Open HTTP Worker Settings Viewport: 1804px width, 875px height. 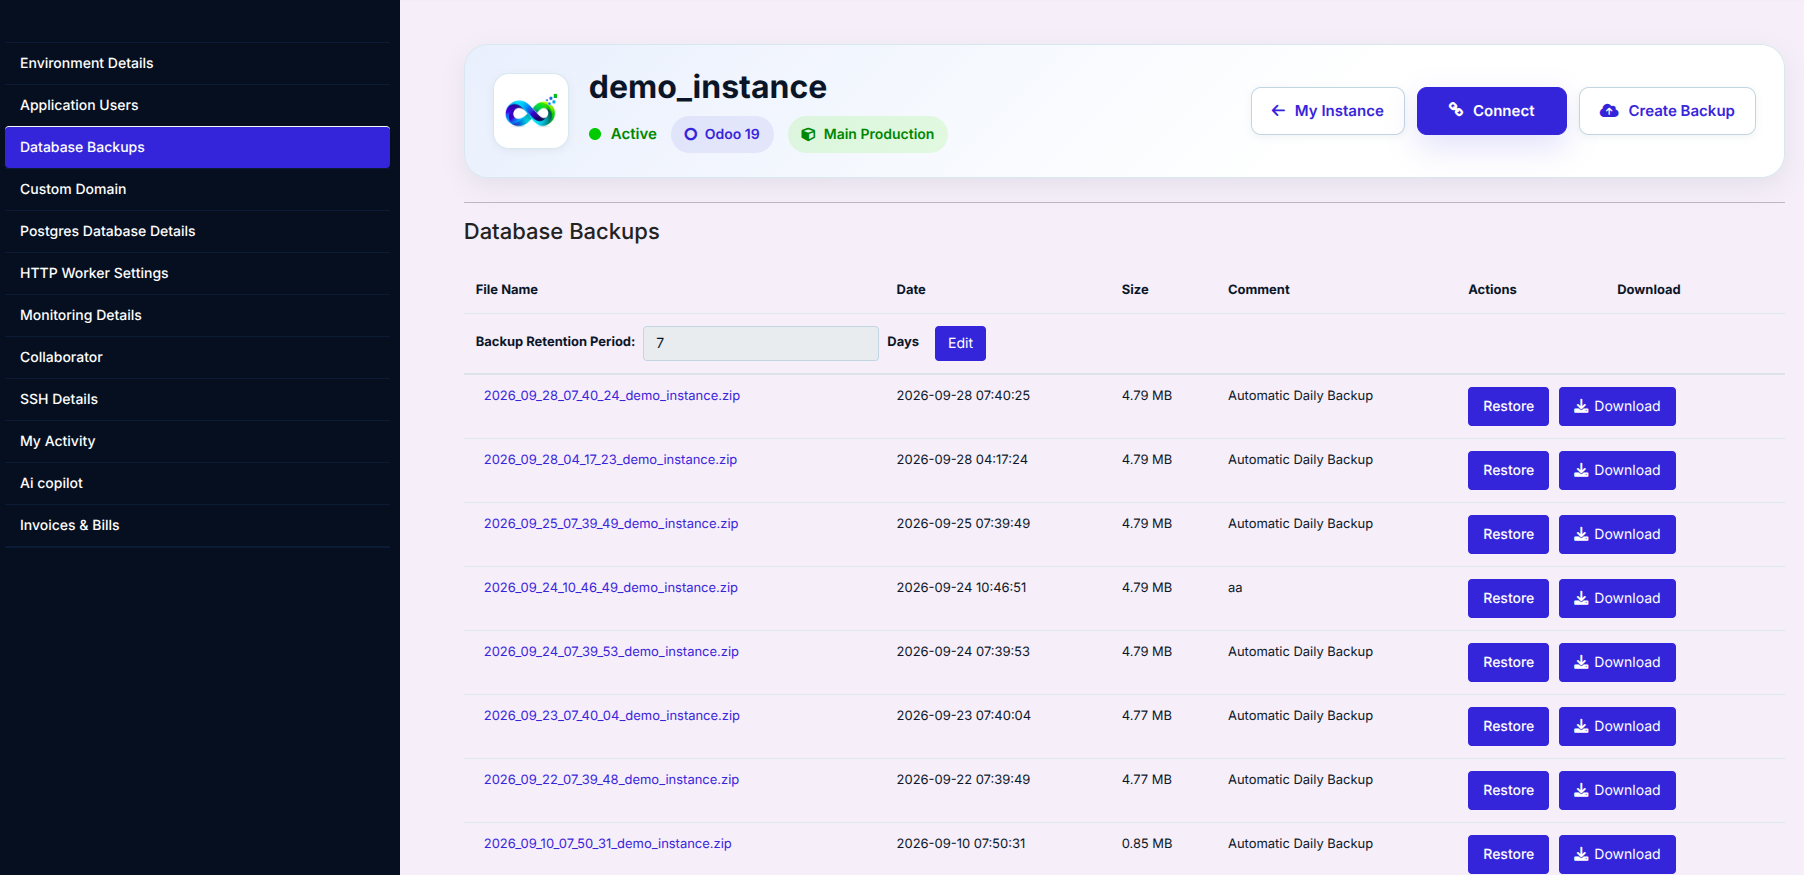click(x=197, y=273)
